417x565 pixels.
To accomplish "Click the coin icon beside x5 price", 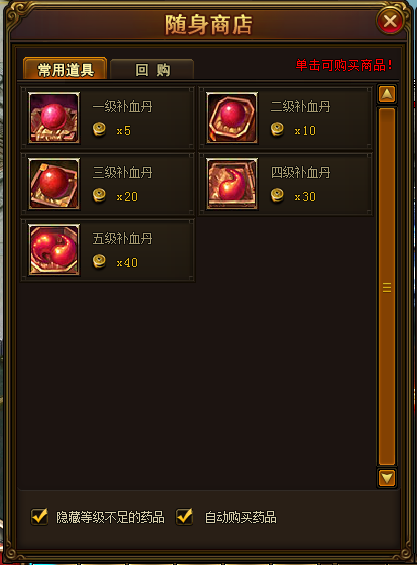I will pos(99,130).
